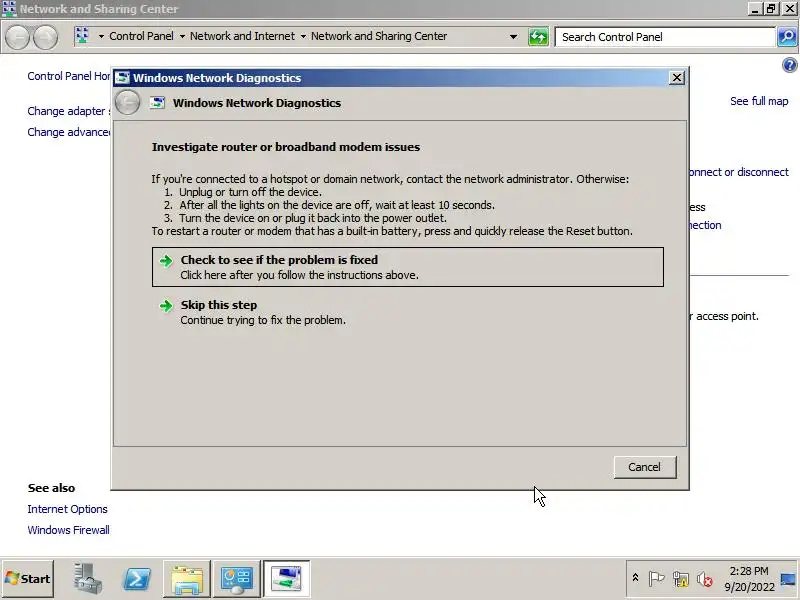The image size is (800, 600).
Task: Launch Server Manager from taskbar
Action: click(88, 579)
